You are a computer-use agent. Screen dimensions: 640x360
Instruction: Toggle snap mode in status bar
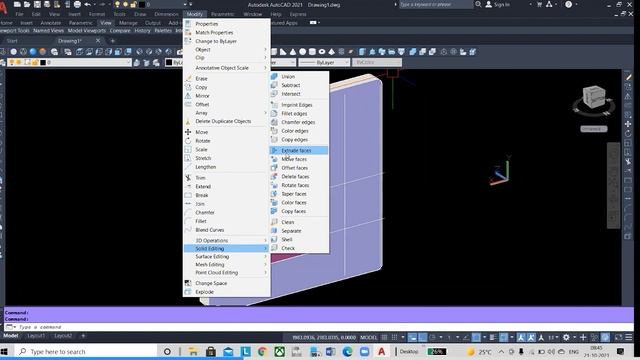click(x=394, y=337)
